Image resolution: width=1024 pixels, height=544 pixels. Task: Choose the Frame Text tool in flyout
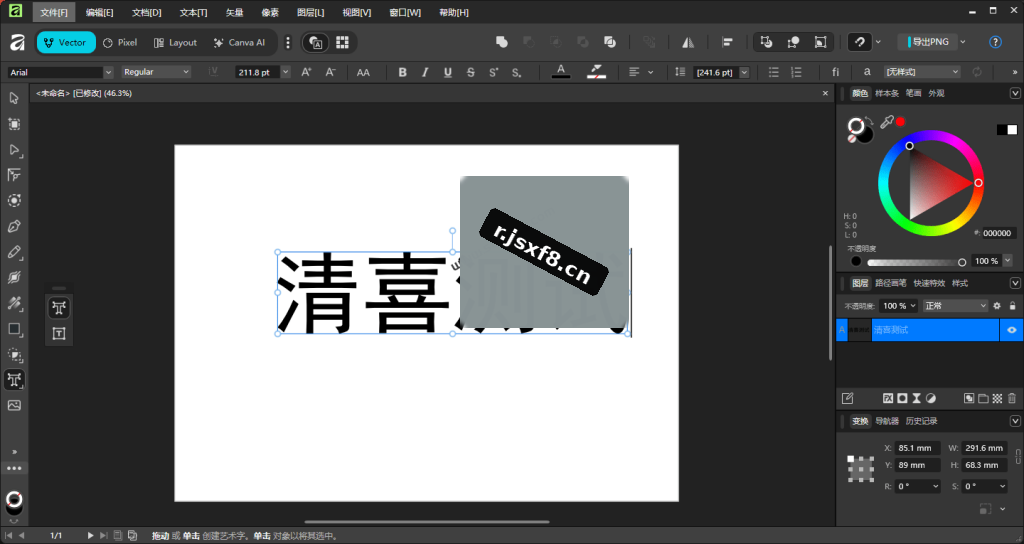point(59,334)
